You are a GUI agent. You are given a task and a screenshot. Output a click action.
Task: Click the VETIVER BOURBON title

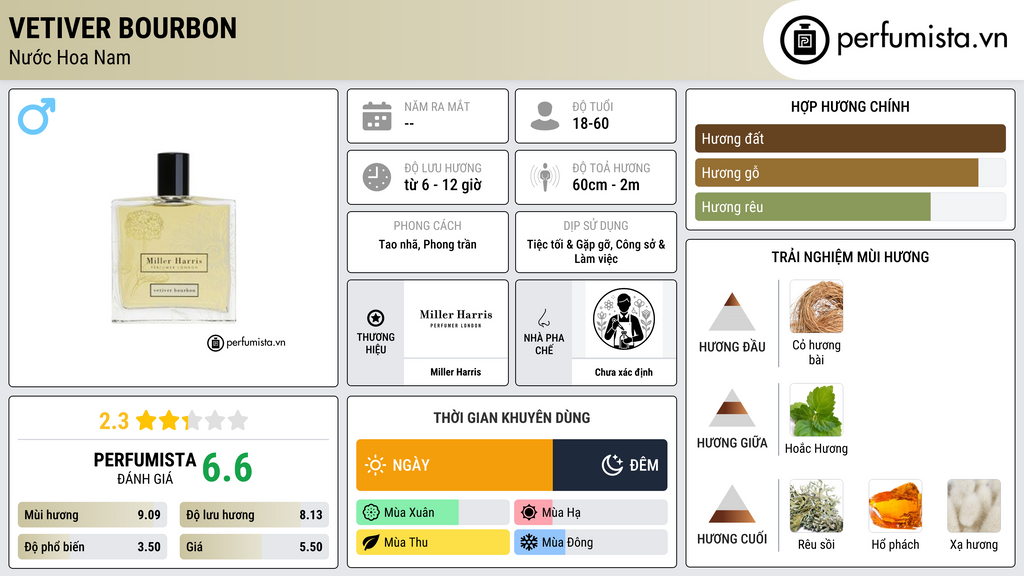[x=123, y=28]
